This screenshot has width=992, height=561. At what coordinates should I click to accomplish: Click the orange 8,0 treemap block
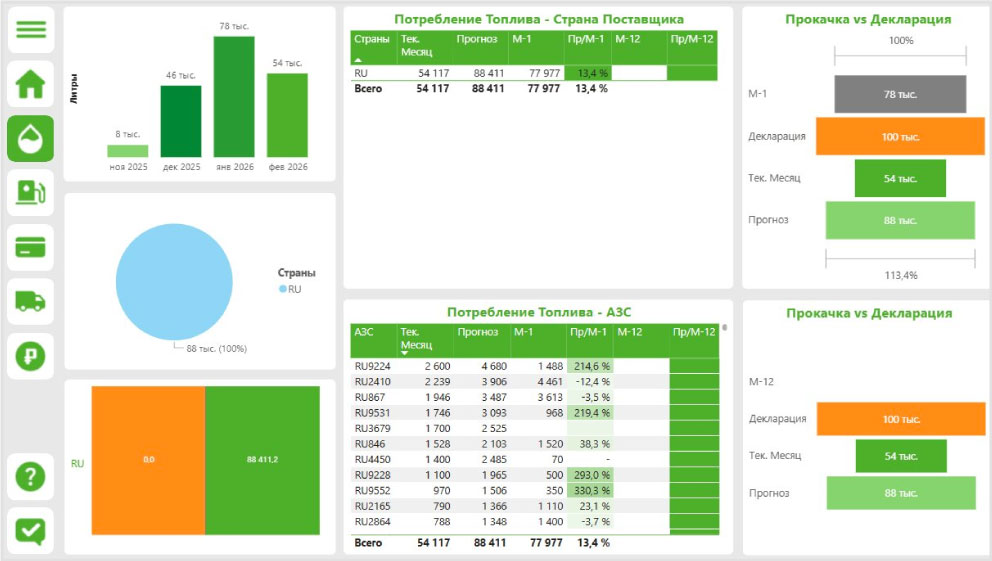[148, 459]
